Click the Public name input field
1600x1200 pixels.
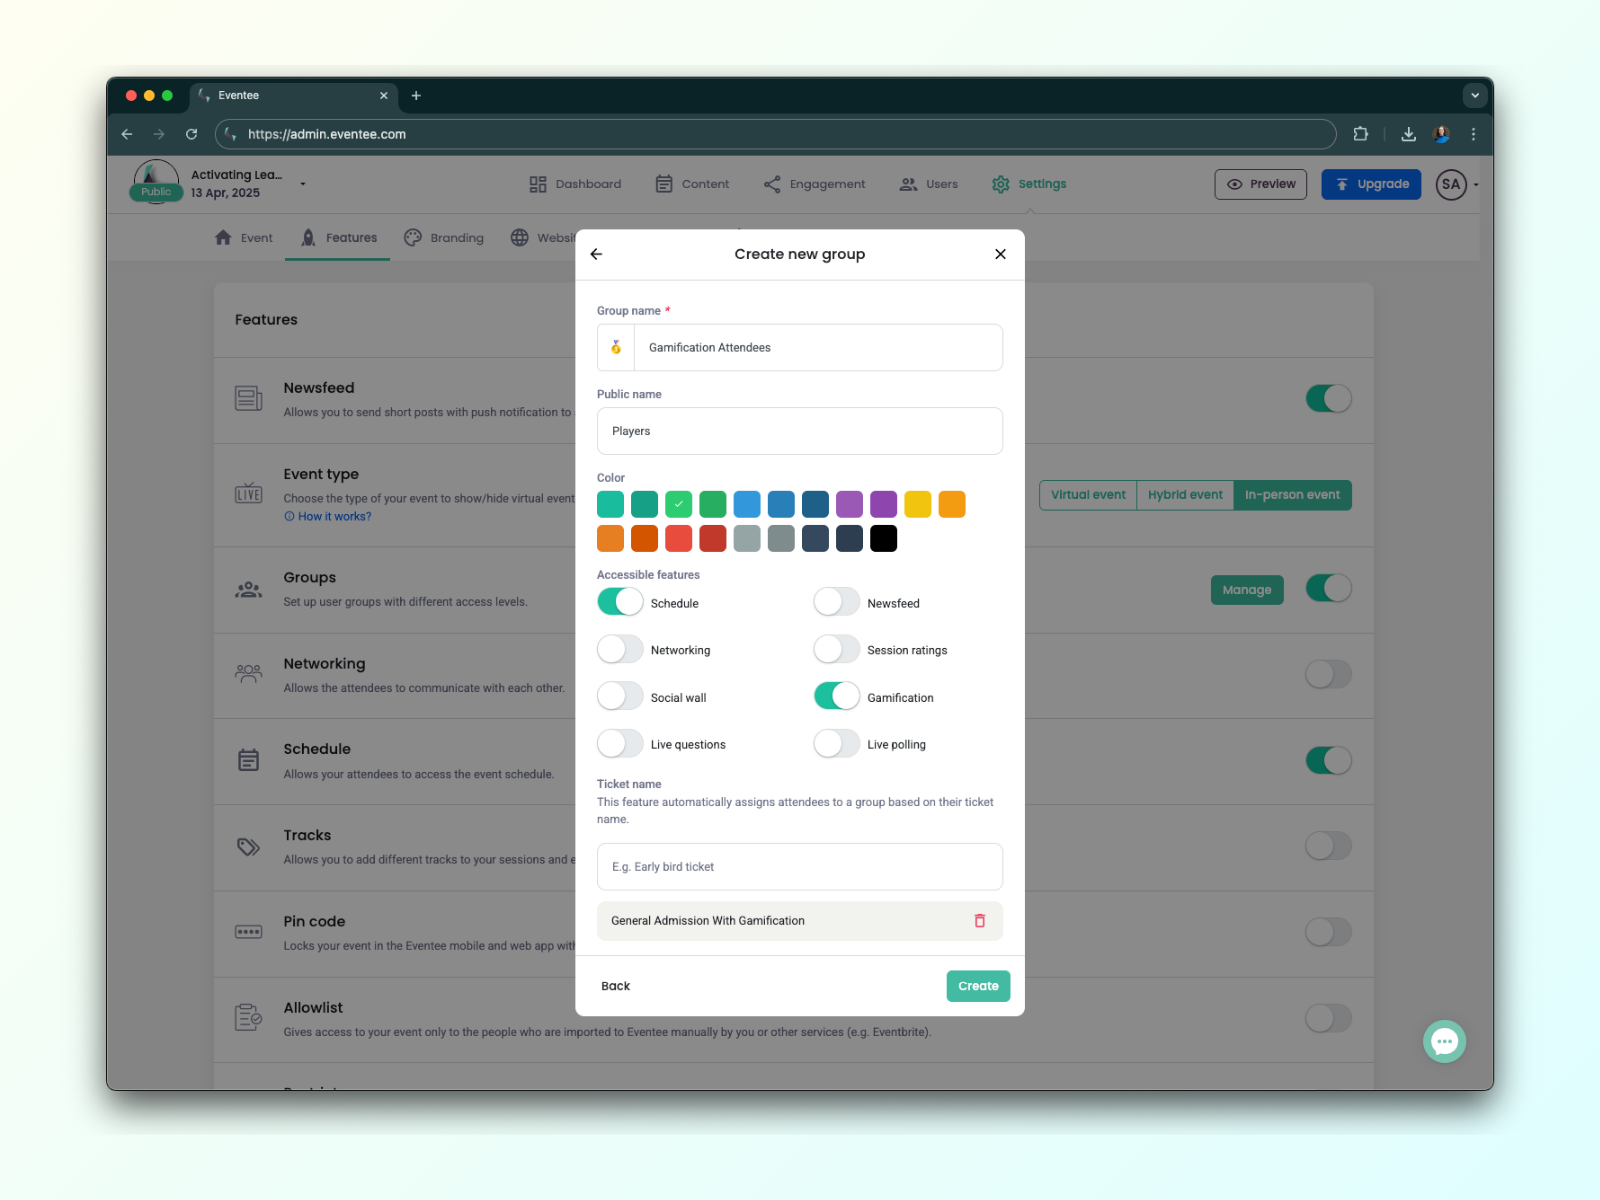(800, 431)
